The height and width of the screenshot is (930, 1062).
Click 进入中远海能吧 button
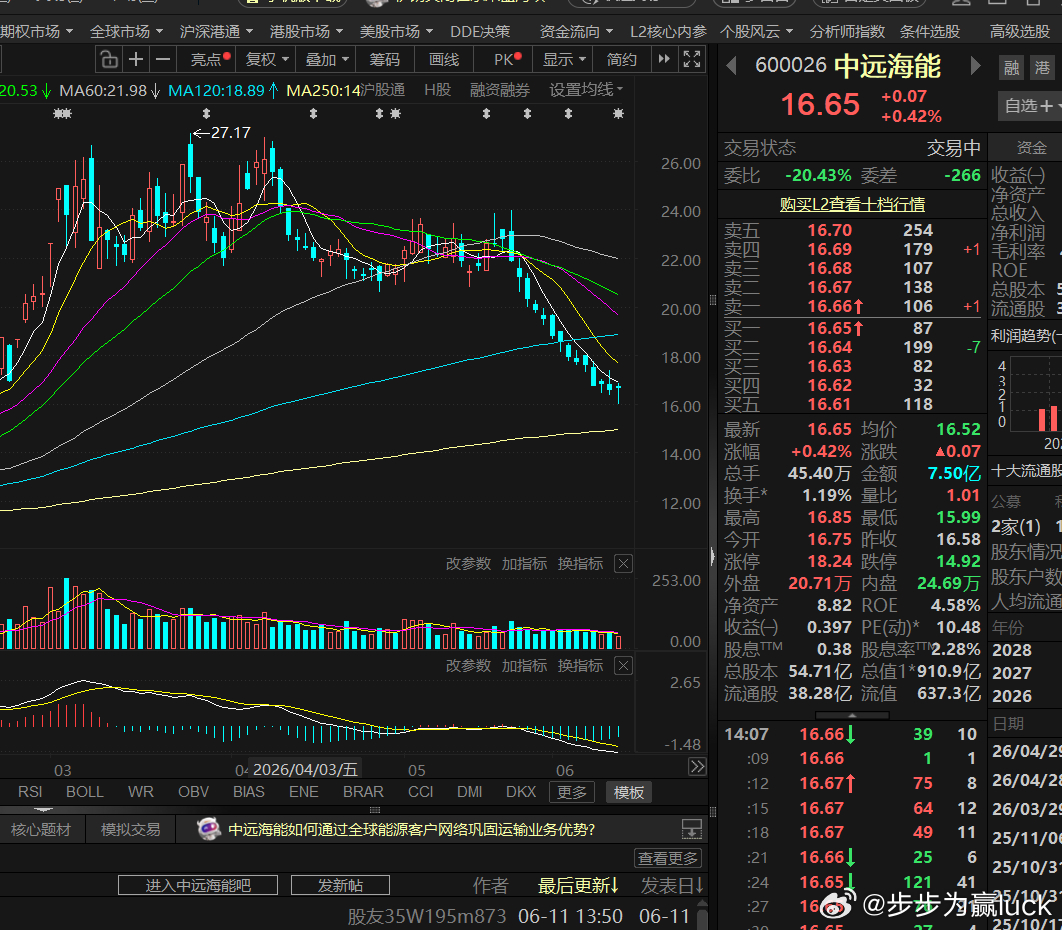[198, 885]
